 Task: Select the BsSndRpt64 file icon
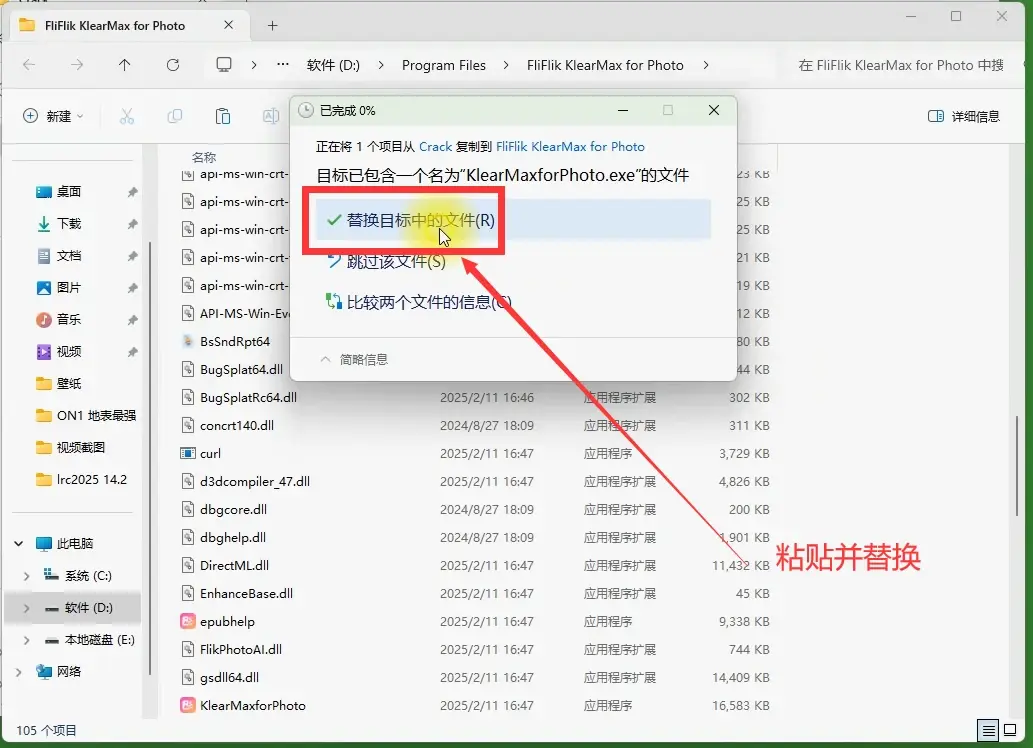188,341
